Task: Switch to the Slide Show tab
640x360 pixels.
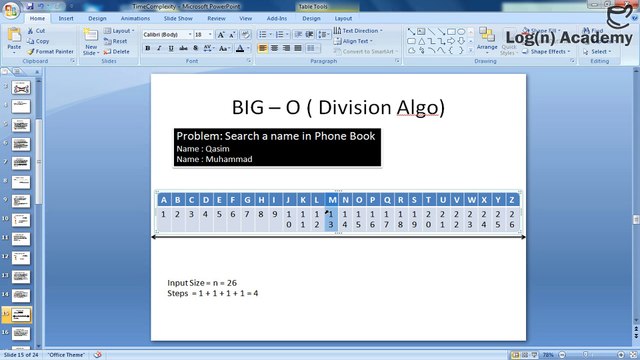Action: point(178,18)
